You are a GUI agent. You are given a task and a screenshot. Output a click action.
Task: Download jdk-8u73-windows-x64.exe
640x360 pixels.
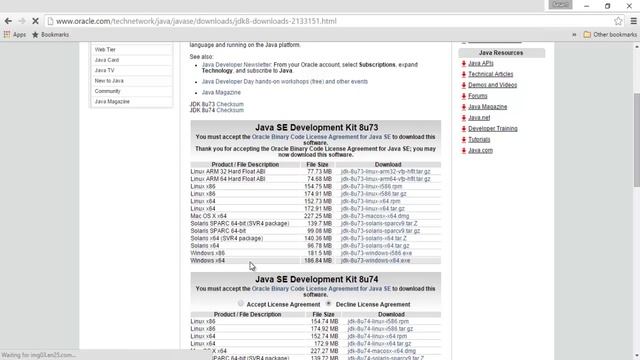tap(376, 260)
